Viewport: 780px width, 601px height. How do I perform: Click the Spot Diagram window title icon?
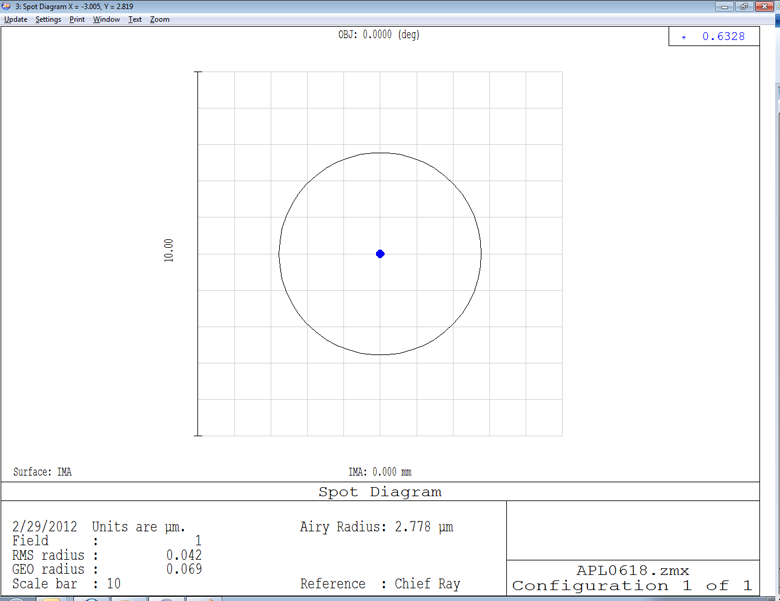(7, 6)
